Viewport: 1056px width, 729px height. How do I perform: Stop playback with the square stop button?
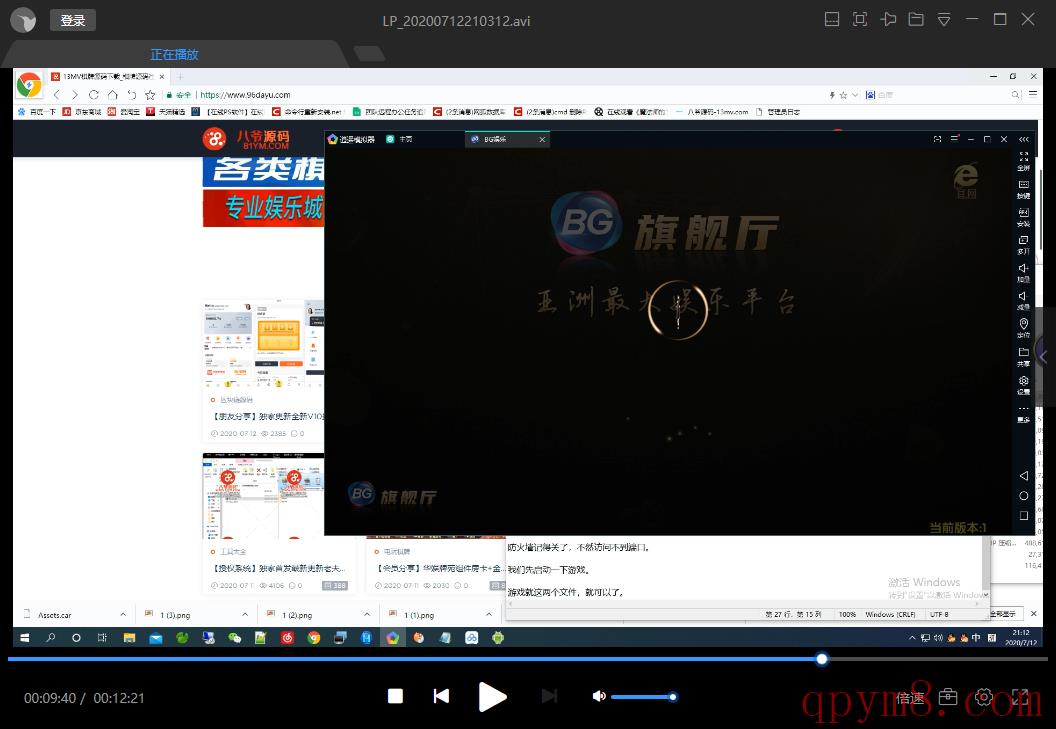[395, 696]
